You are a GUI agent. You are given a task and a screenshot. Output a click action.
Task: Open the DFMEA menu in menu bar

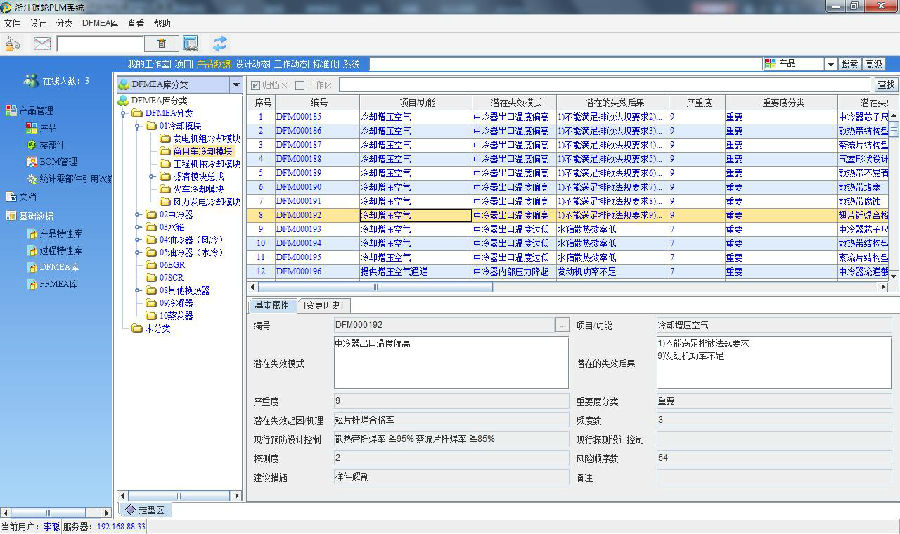pyautogui.click(x=98, y=22)
